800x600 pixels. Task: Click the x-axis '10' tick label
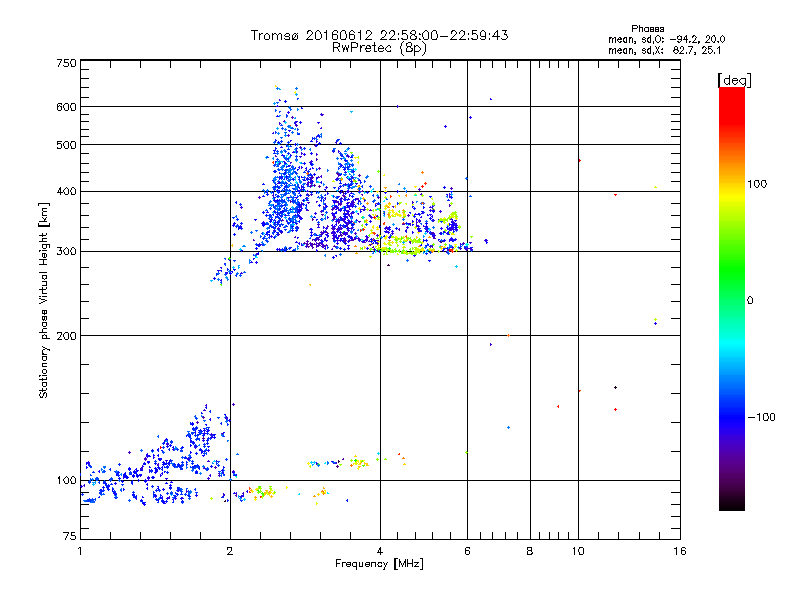pyautogui.click(x=578, y=551)
